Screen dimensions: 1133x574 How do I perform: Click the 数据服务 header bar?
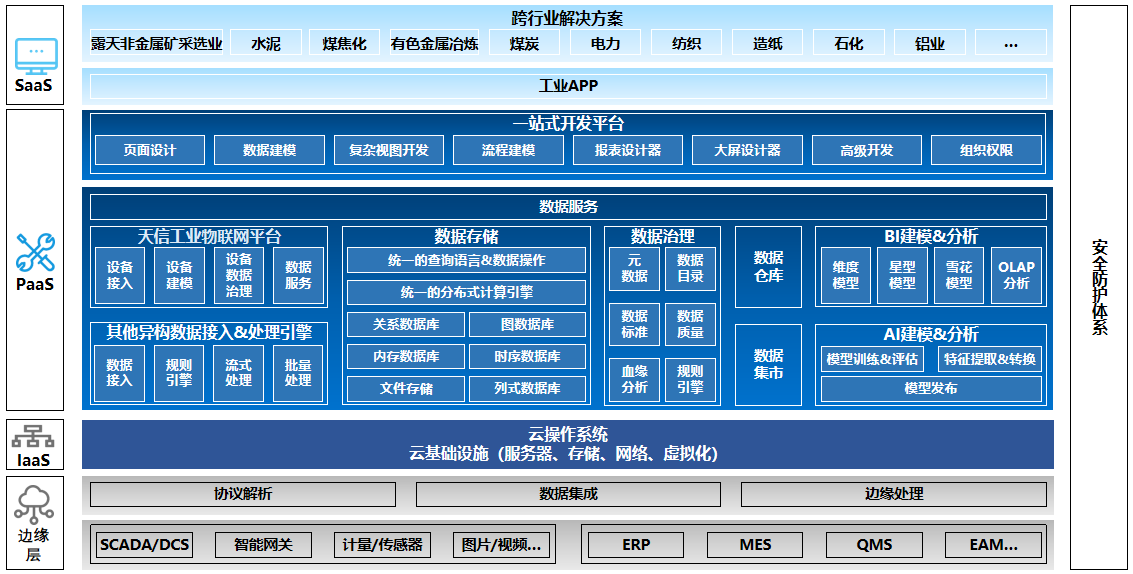tap(568, 207)
